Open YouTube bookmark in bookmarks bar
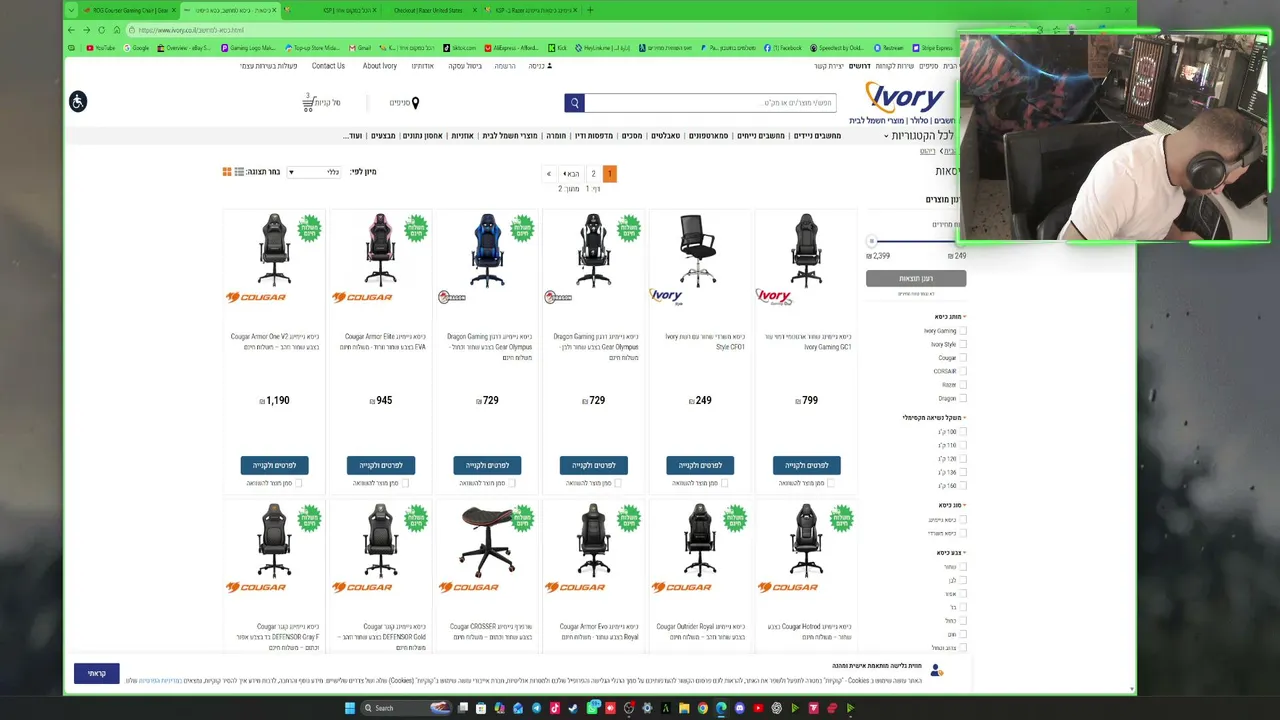1280x720 pixels. (101, 47)
